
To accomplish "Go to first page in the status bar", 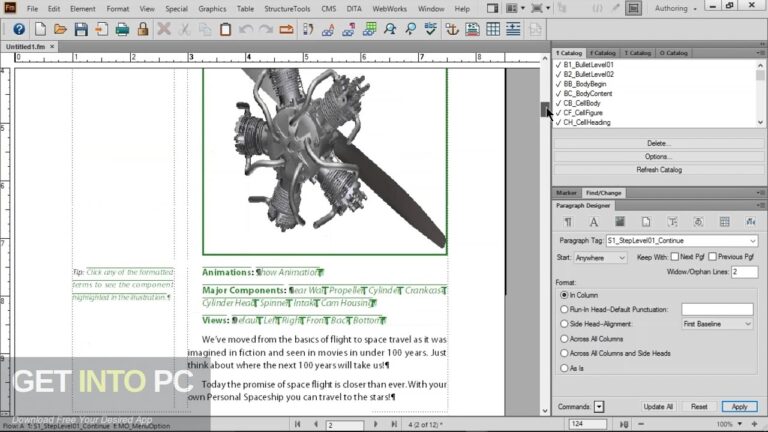I will pyautogui.click(x=297, y=424).
